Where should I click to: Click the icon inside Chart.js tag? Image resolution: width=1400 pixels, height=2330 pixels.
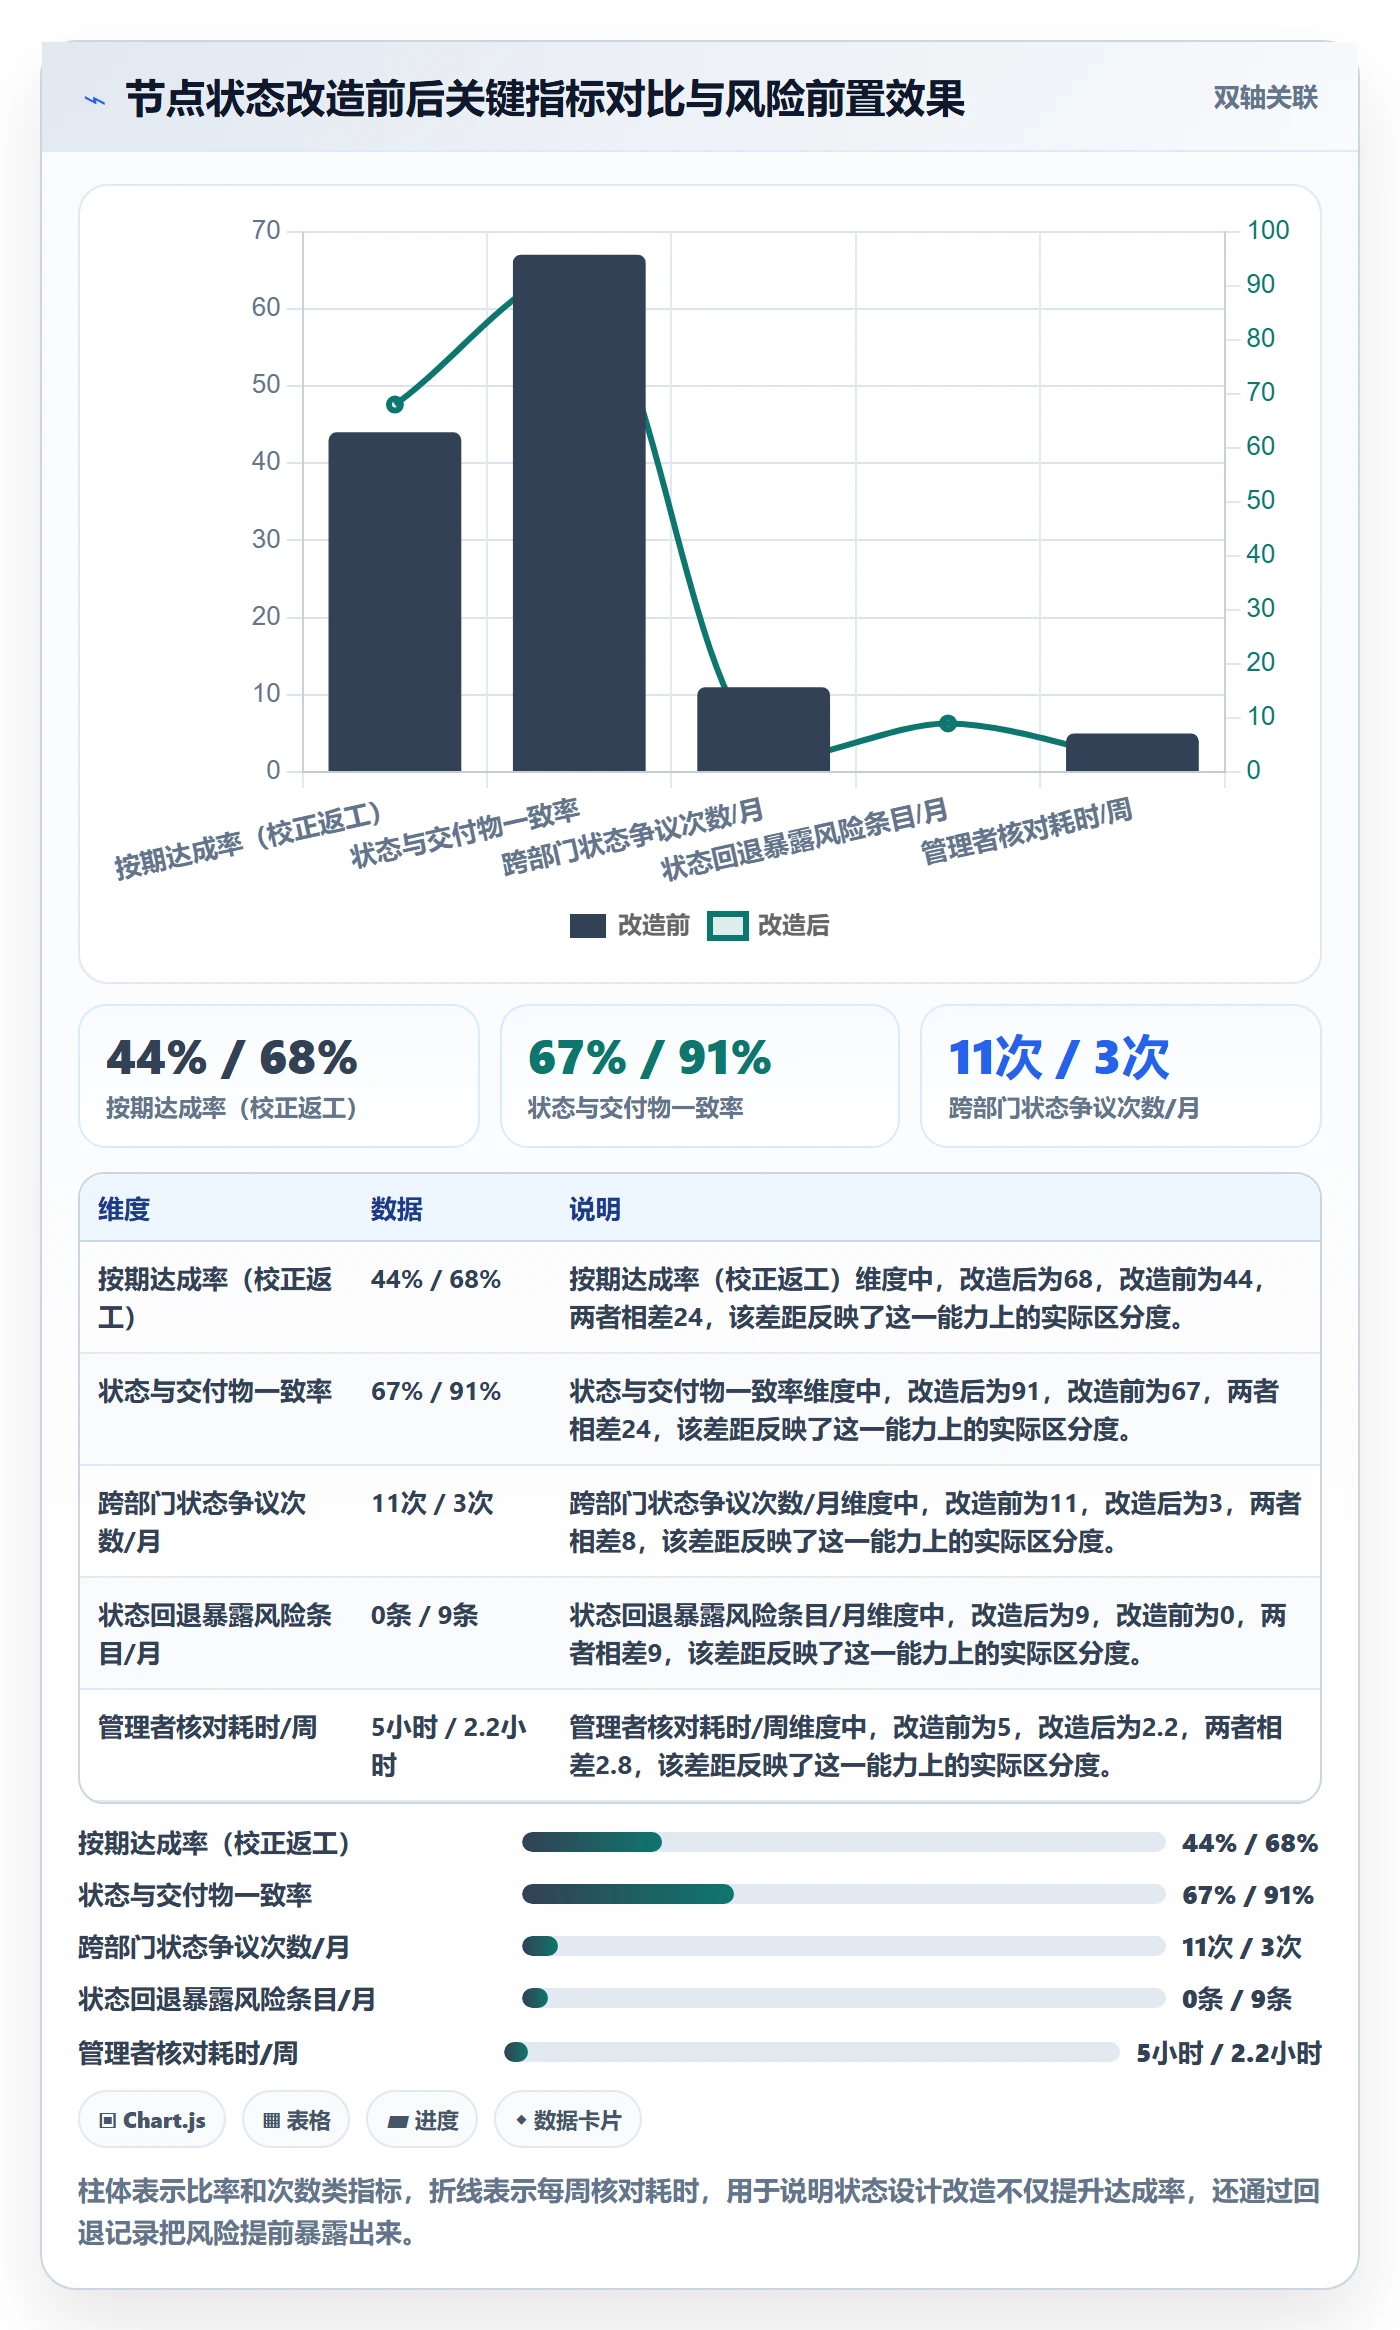[108, 2120]
